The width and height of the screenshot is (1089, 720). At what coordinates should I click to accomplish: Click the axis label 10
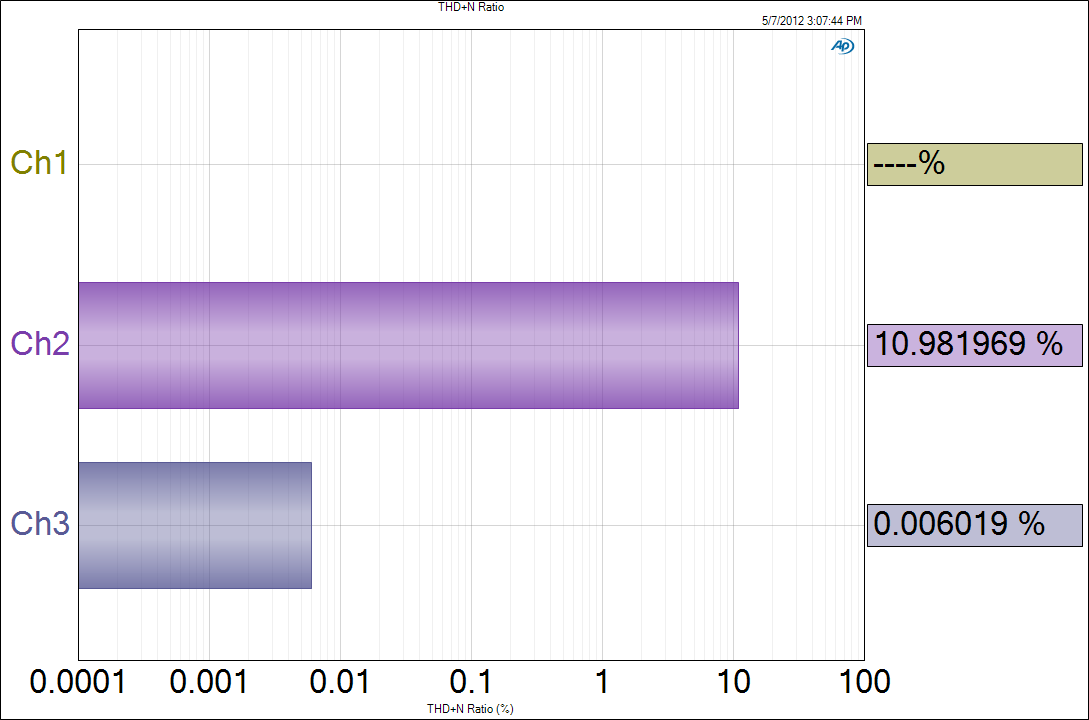coord(733,682)
